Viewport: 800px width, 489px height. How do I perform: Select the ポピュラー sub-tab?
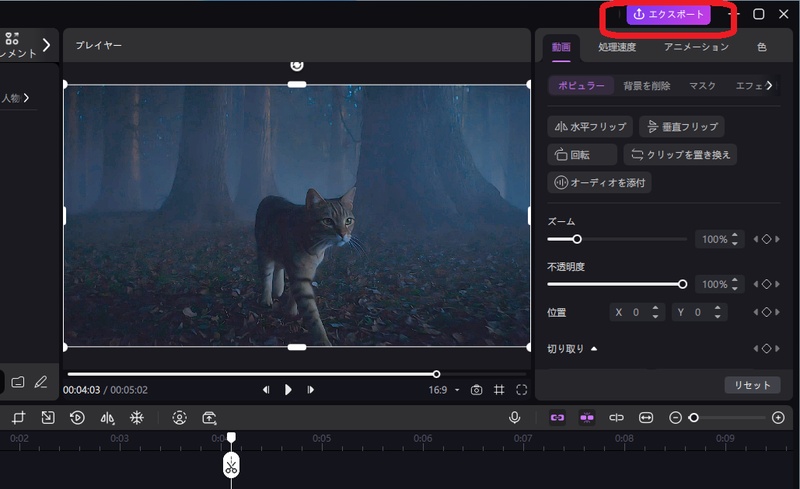[581, 86]
